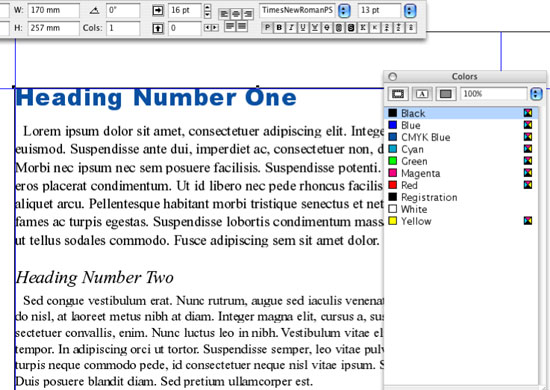Screen dimensions: 550x390
Task: Select the Black color entry
Action: click(461, 113)
